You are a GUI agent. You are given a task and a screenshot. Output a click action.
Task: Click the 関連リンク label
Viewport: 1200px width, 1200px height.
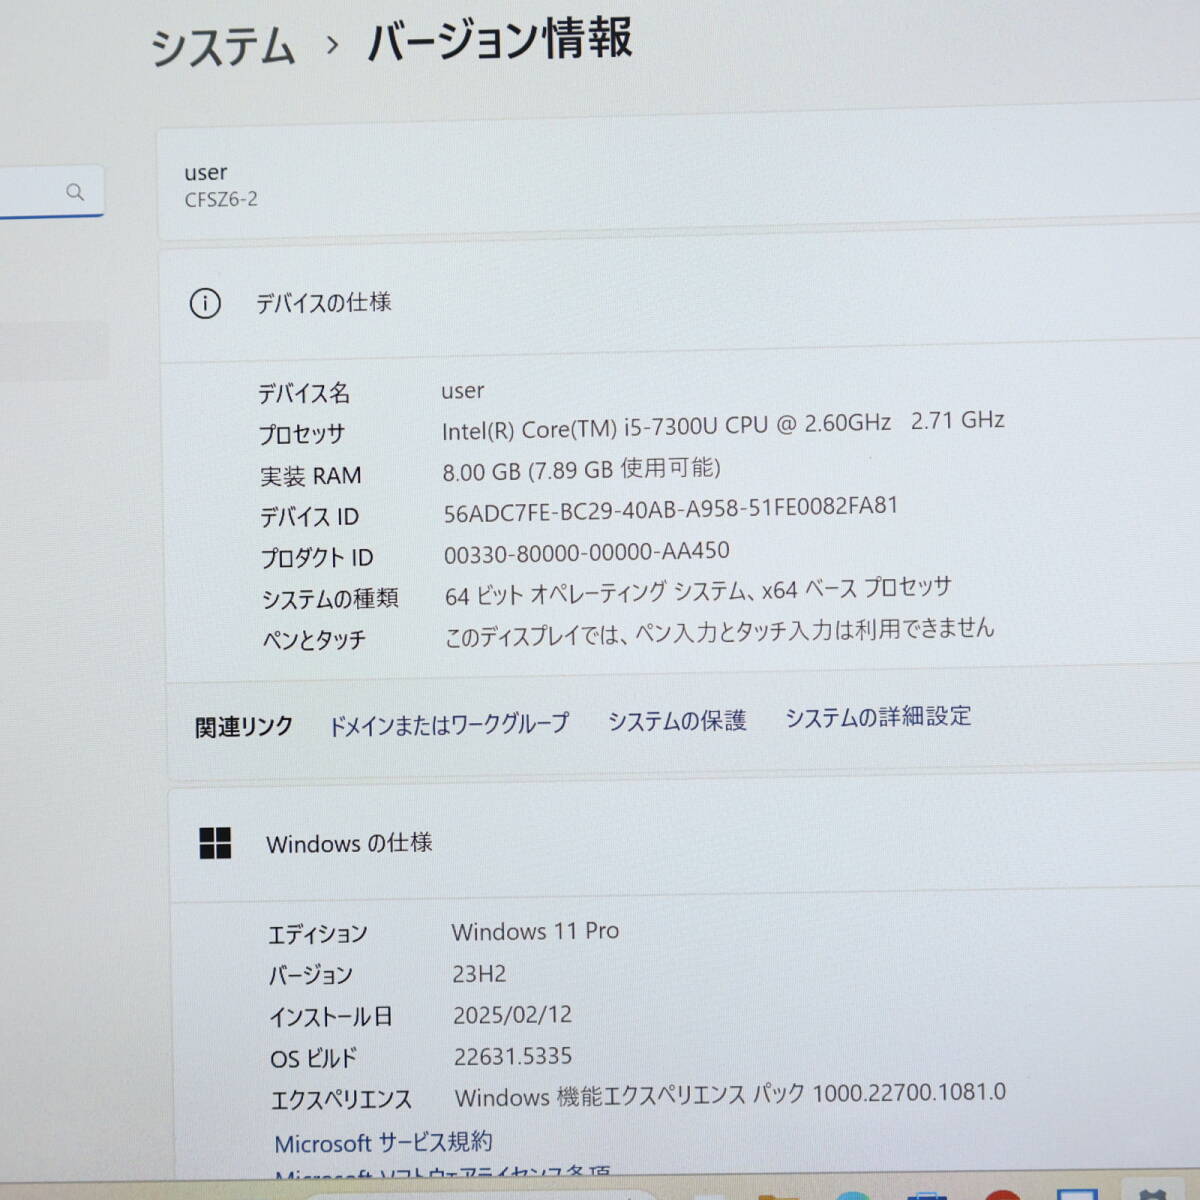(x=244, y=727)
